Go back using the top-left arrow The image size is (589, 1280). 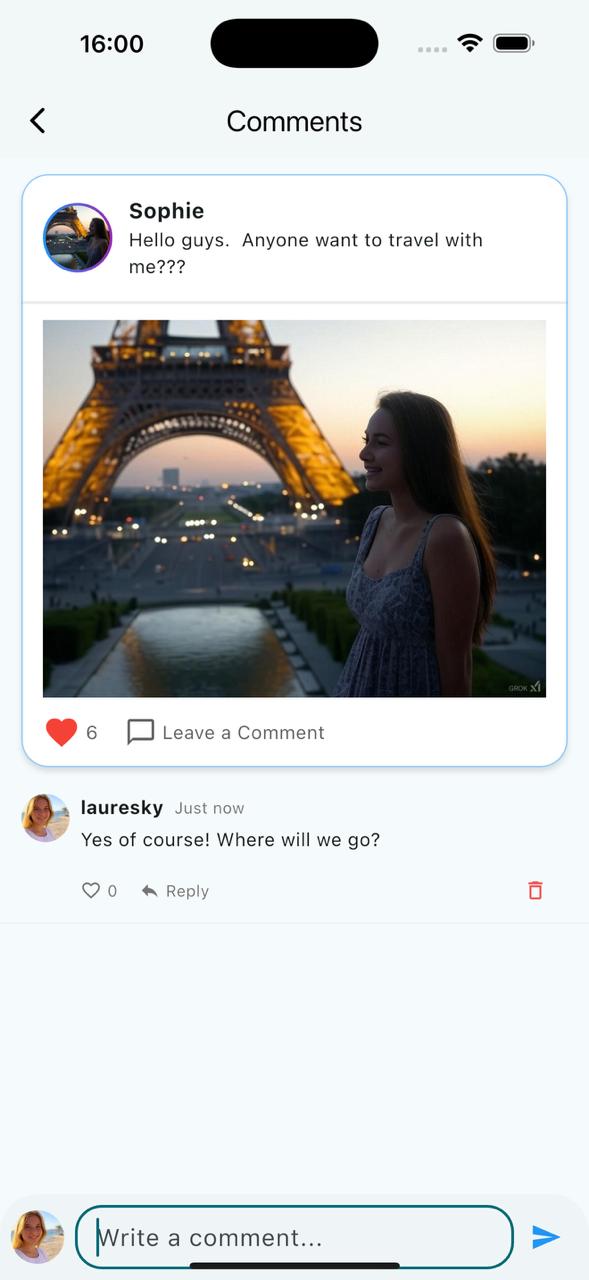point(37,121)
